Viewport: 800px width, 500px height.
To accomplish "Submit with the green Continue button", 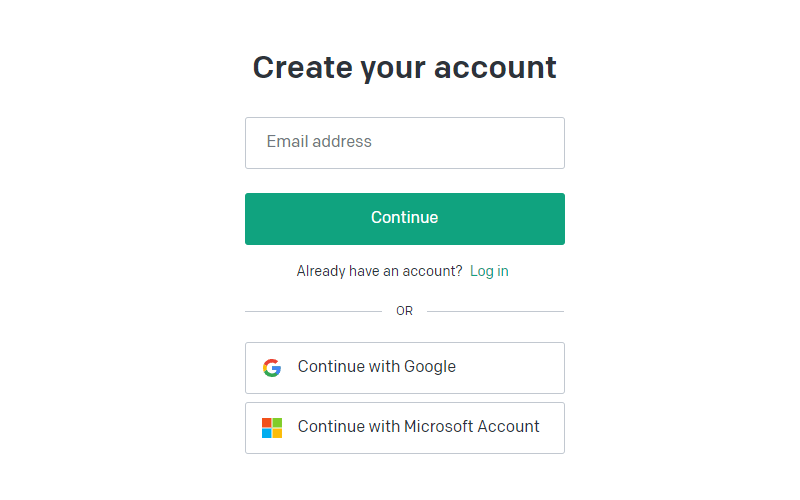I will click(405, 219).
